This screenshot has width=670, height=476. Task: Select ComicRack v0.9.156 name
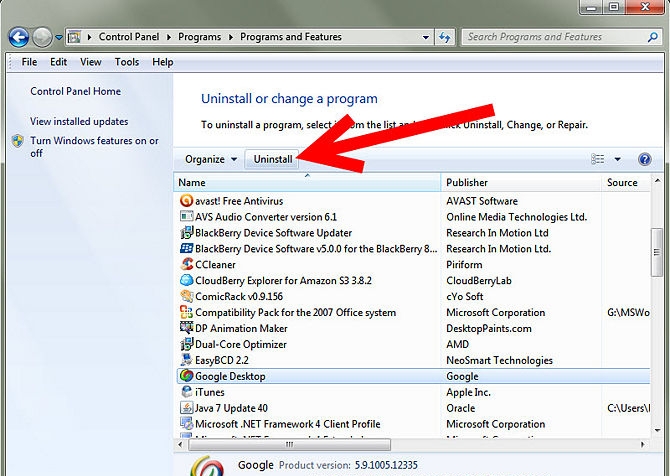[239, 297]
